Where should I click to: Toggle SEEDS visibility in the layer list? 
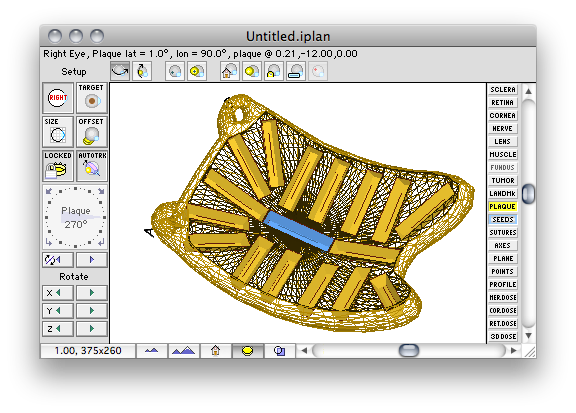point(503,219)
